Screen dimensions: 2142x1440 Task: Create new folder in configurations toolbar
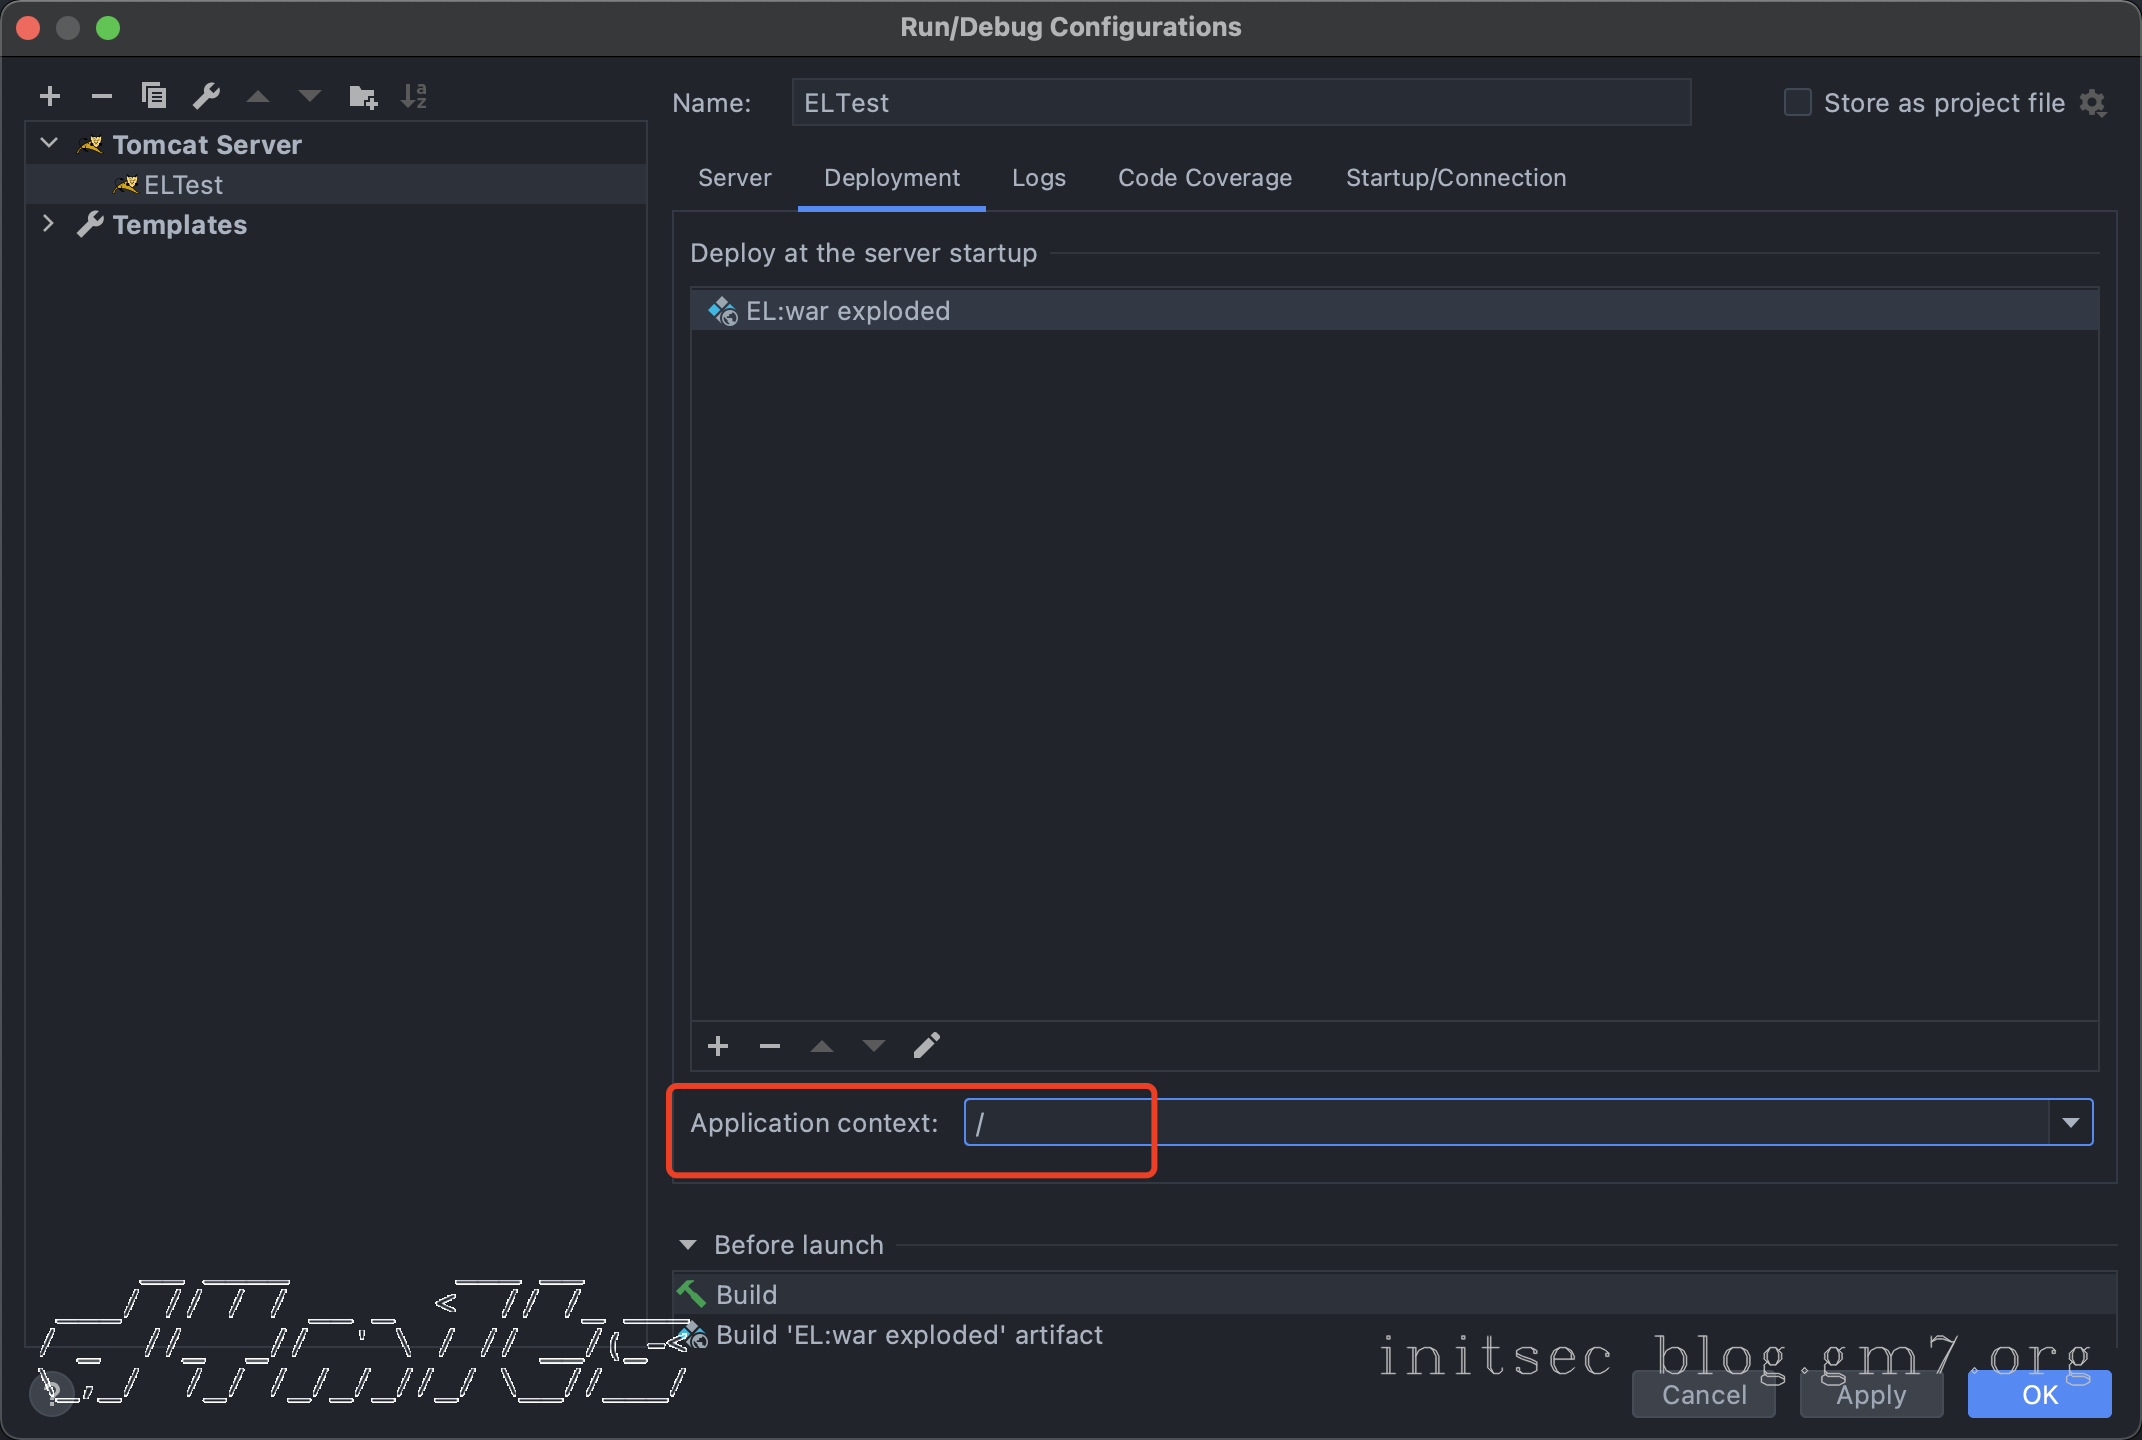click(x=362, y=96)
